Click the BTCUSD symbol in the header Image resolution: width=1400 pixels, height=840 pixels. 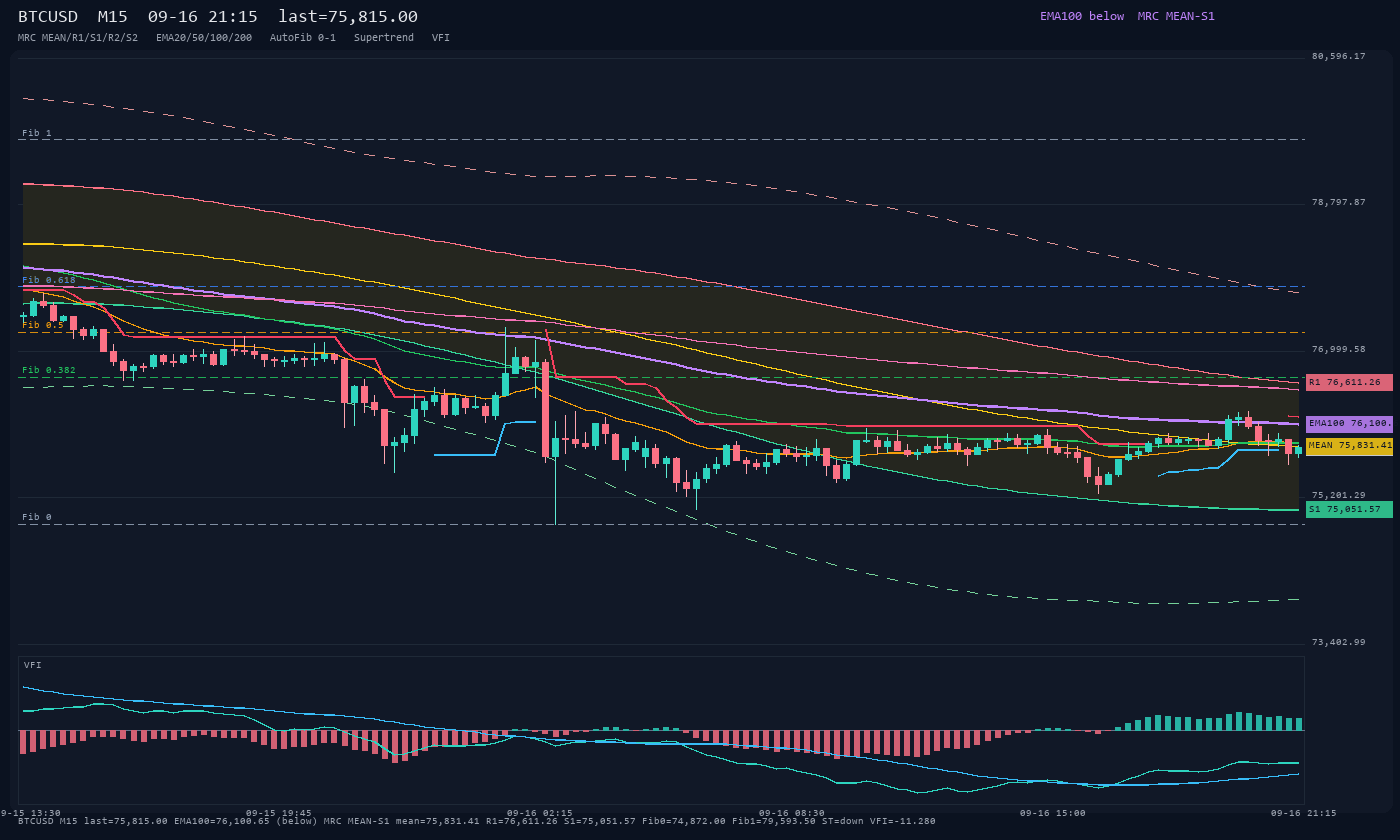point(48,17)
